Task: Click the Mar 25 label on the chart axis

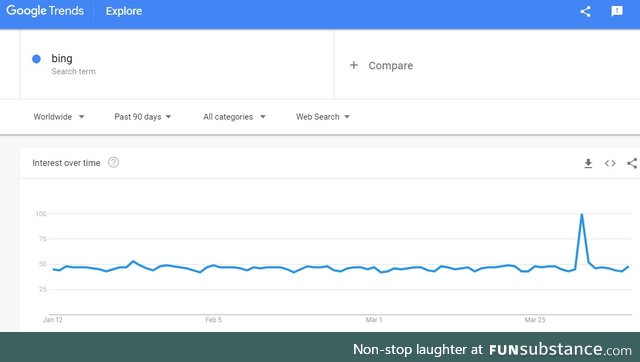Action: [x=535, y=320]
